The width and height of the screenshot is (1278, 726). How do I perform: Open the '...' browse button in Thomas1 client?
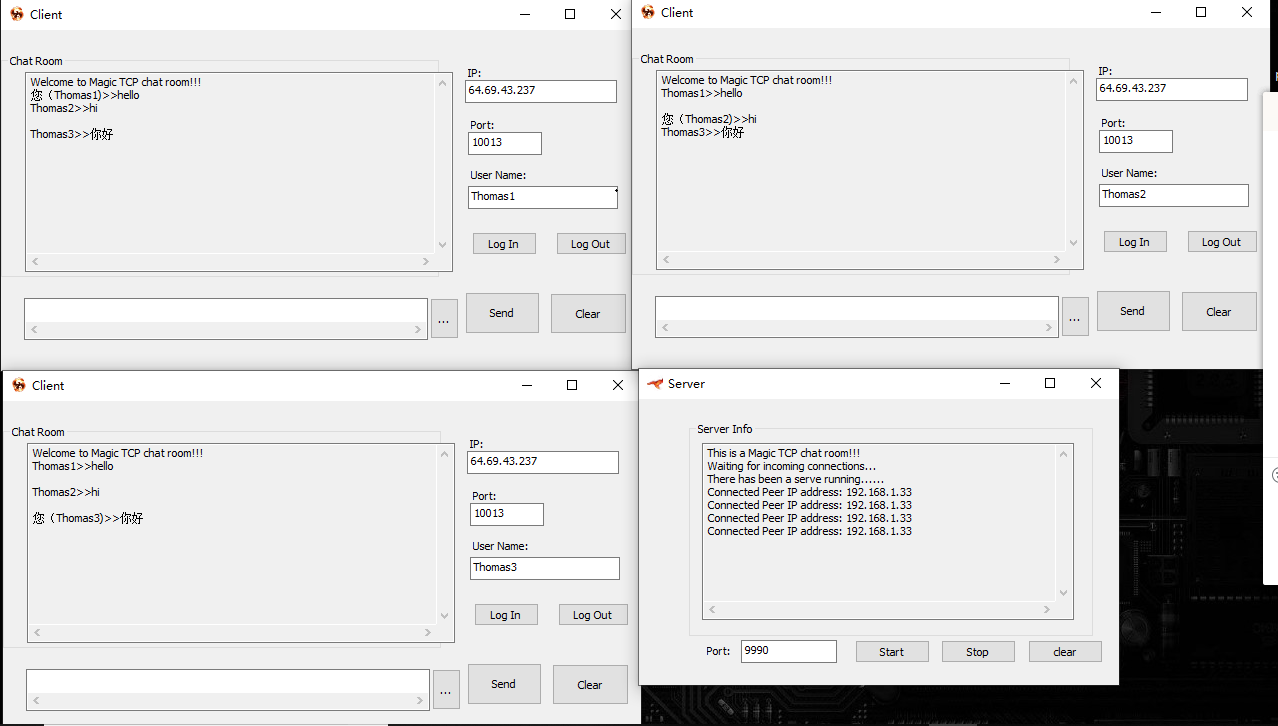click(444, 319)
